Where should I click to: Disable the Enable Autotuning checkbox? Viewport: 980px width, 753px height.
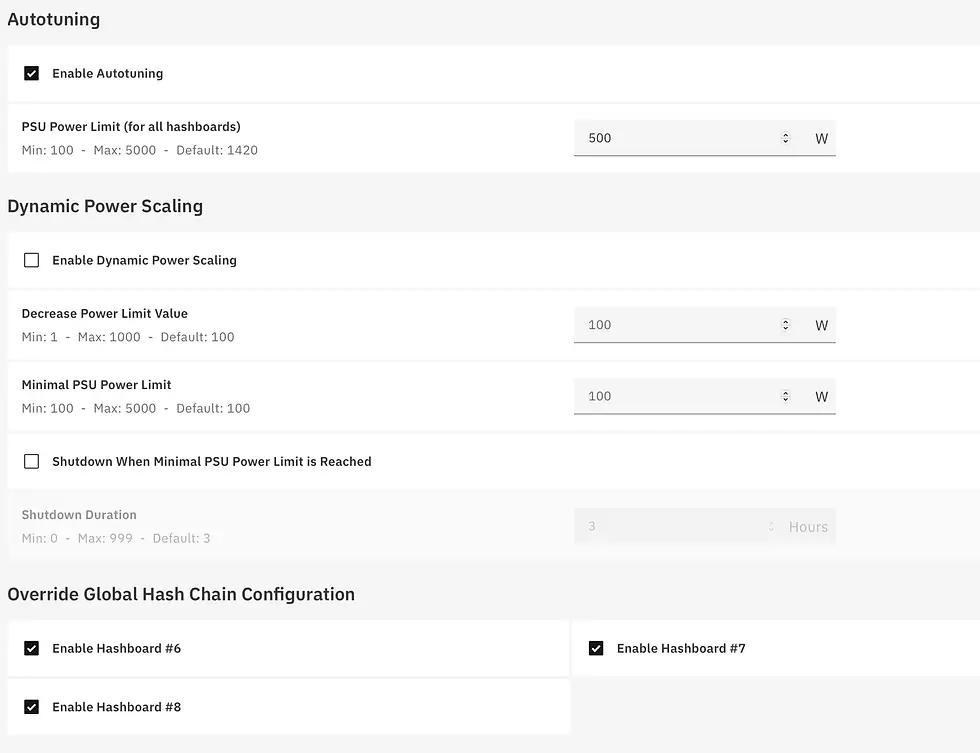[31, 73]
